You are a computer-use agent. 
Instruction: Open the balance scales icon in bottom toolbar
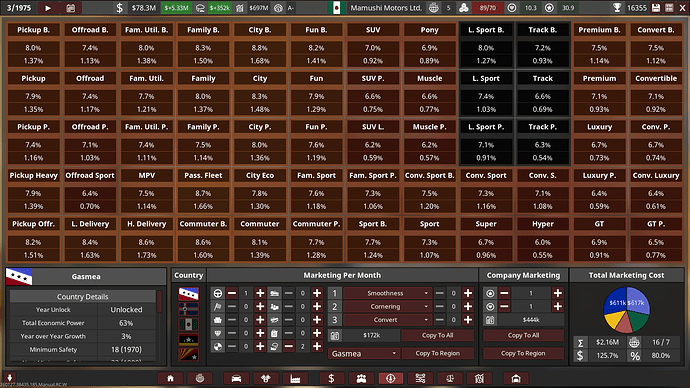450,378
